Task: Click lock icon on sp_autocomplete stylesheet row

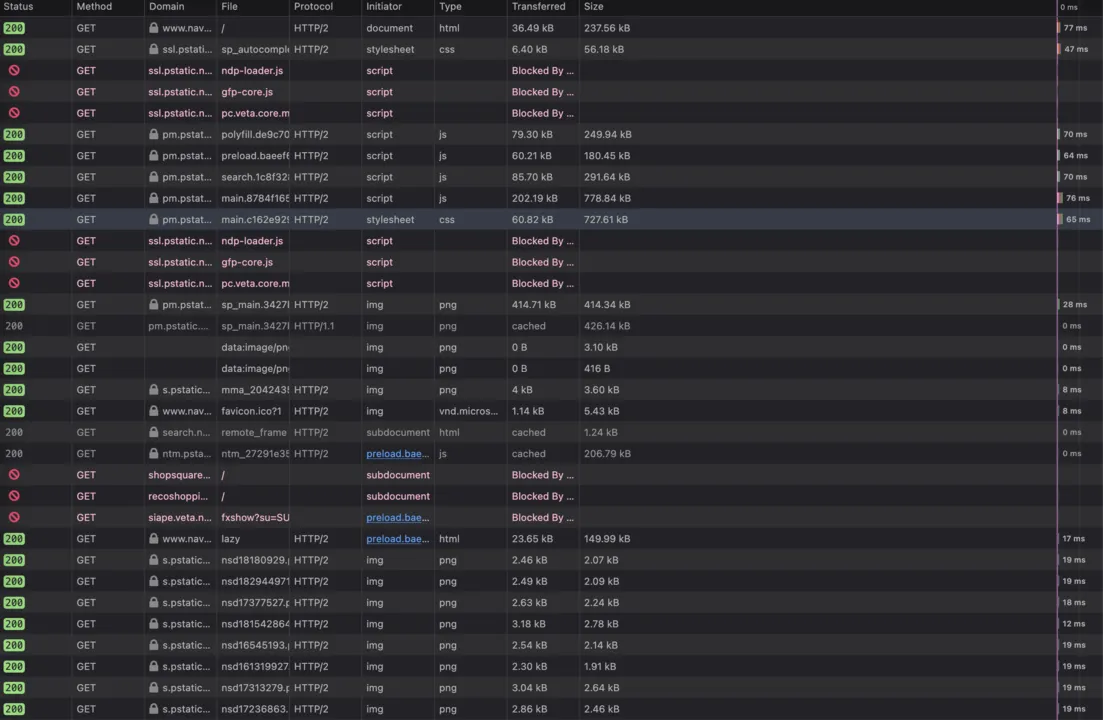Action: point(154,49)
